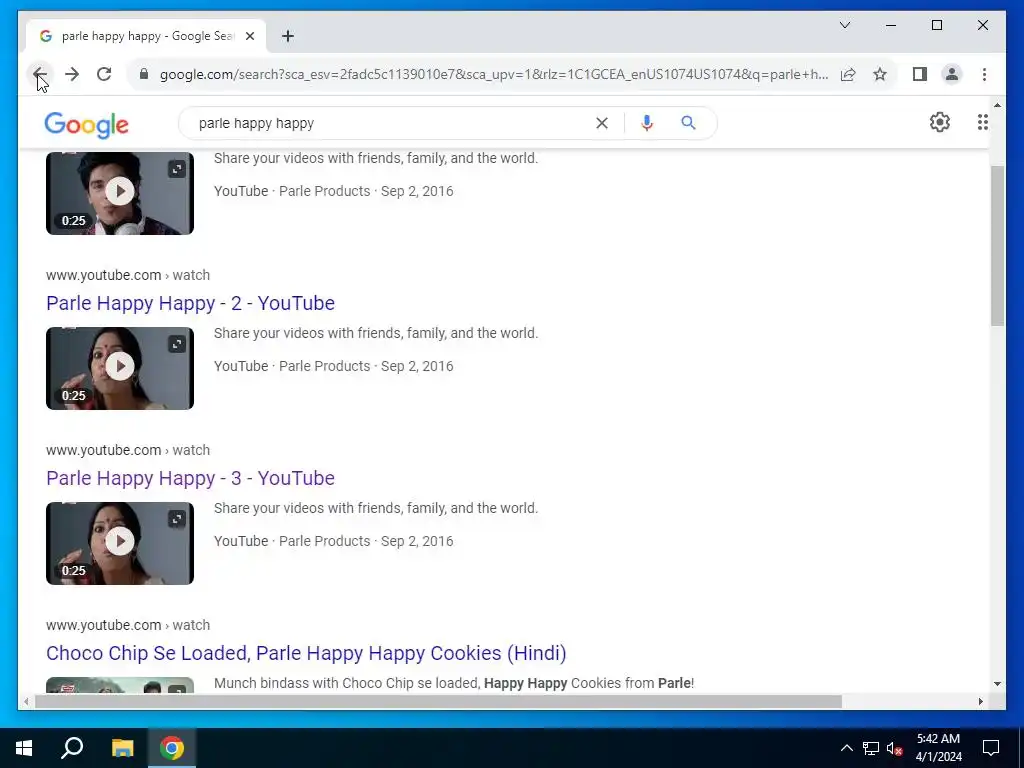Viewport: 1024px width, 768px height.
Task: Click the scroll up arrow on vertical scrollbar
Action: pos(997,104)
